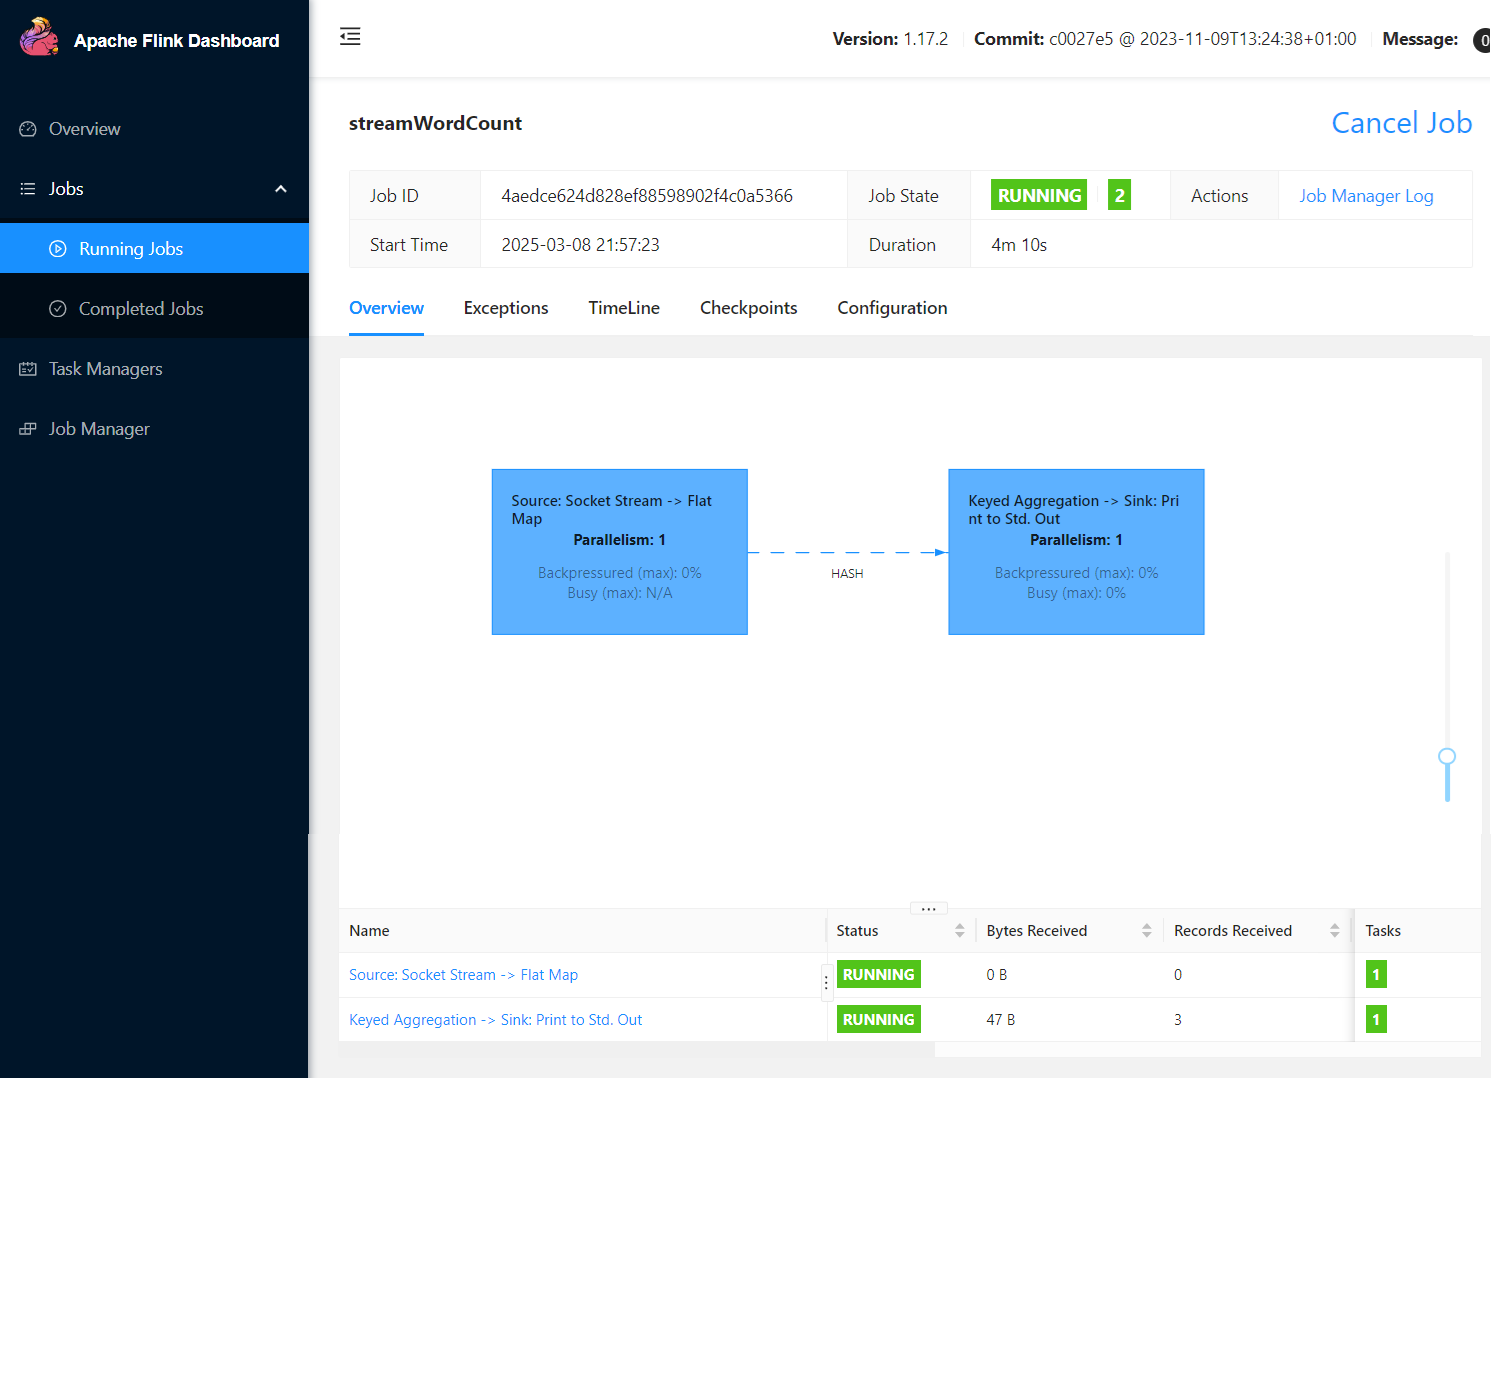
Task: Click the Task Managers calendar icon
Action: (28, 369)
